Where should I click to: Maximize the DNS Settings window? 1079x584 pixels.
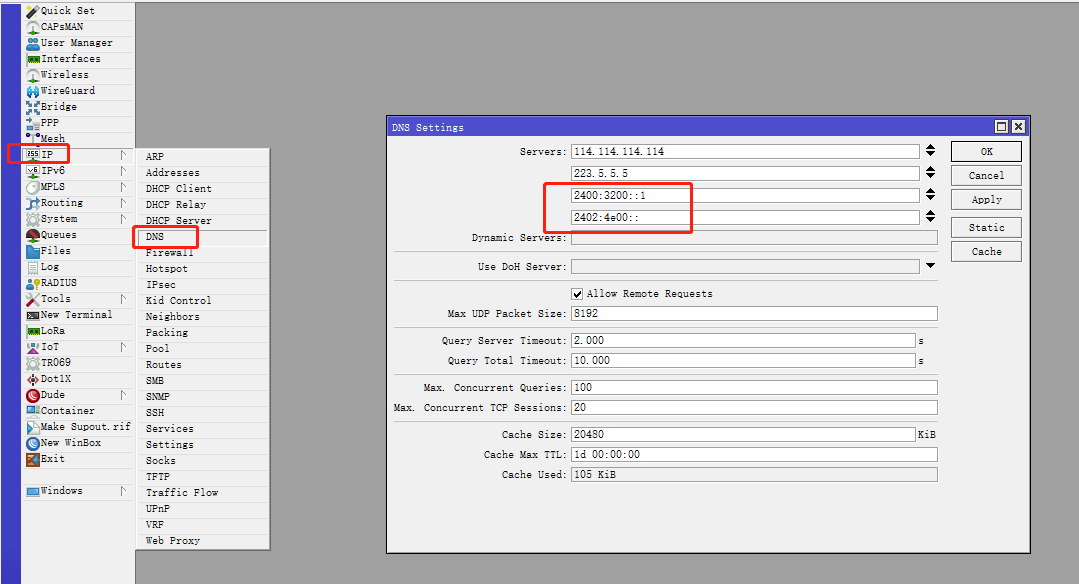(x=1001, y=127)
